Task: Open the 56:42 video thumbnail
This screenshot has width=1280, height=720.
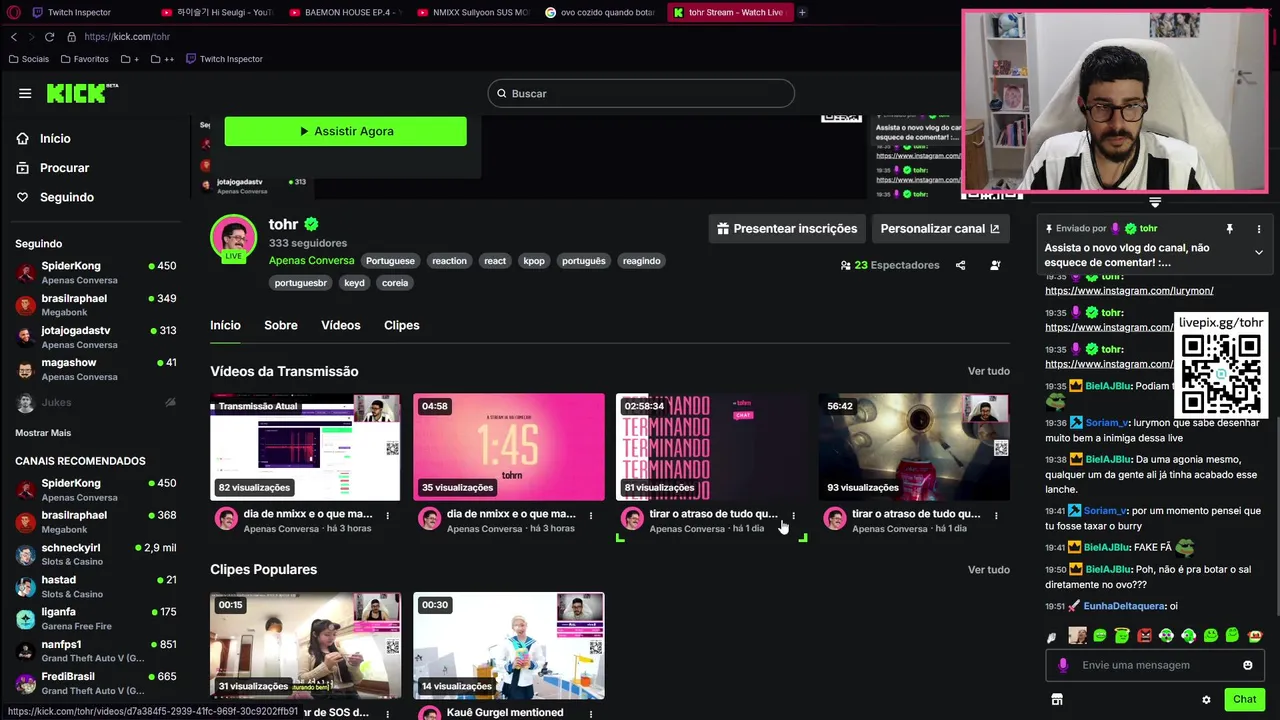Action: tap(914, 447)
